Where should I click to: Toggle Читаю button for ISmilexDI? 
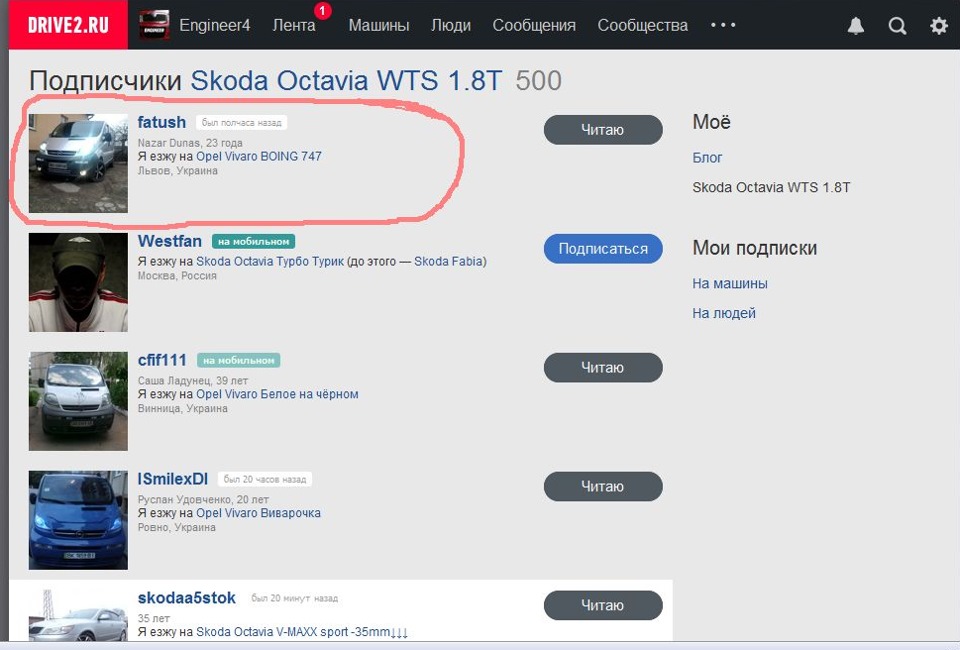click(x=602, y=486)
